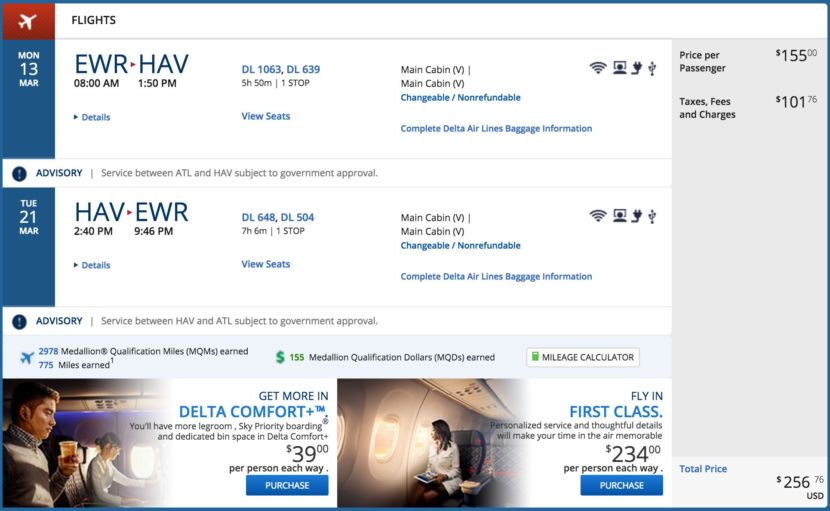830x511 pixels.
Task: Click the USB icon on outbound flight
Action: [652, 68]
